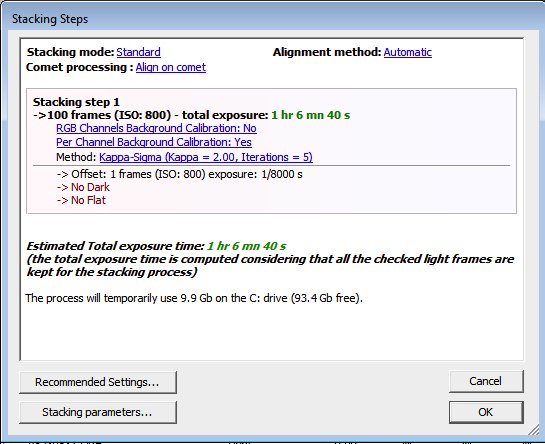This screenshot has width=545, height=444.
Task: Click the temporary disk usage message
Action: (x=194, y=298)
